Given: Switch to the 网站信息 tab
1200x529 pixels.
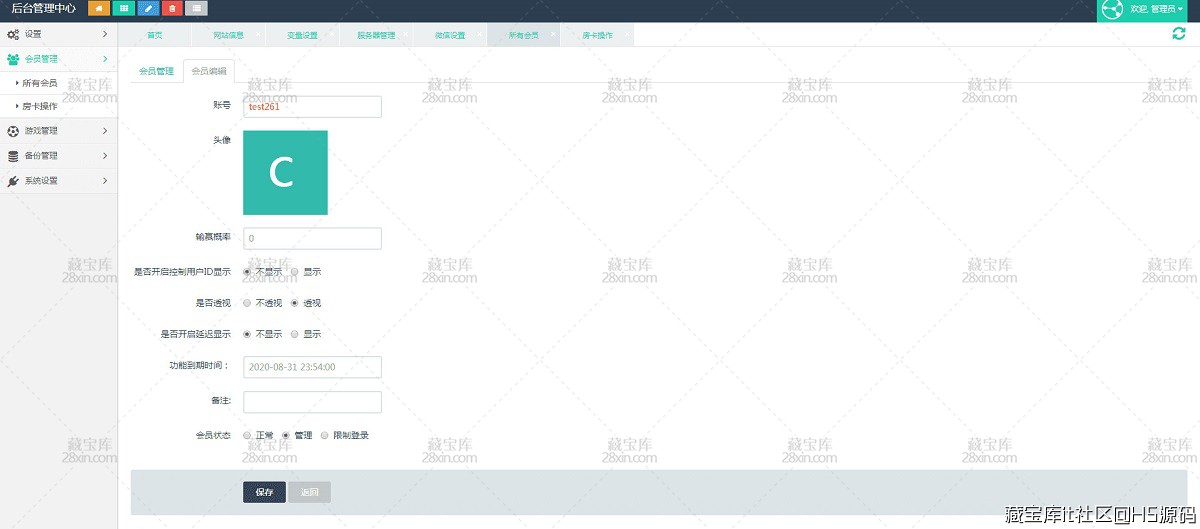Looking at the screenshot, I should pos(228,35).
